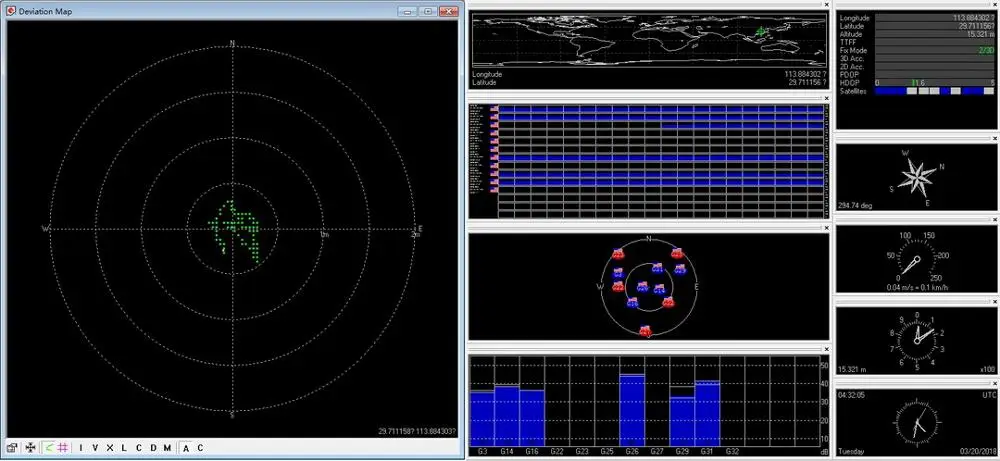The image size is (1000, 461).
Task: Click the analog UTC clock face
Action: [916, 424]
